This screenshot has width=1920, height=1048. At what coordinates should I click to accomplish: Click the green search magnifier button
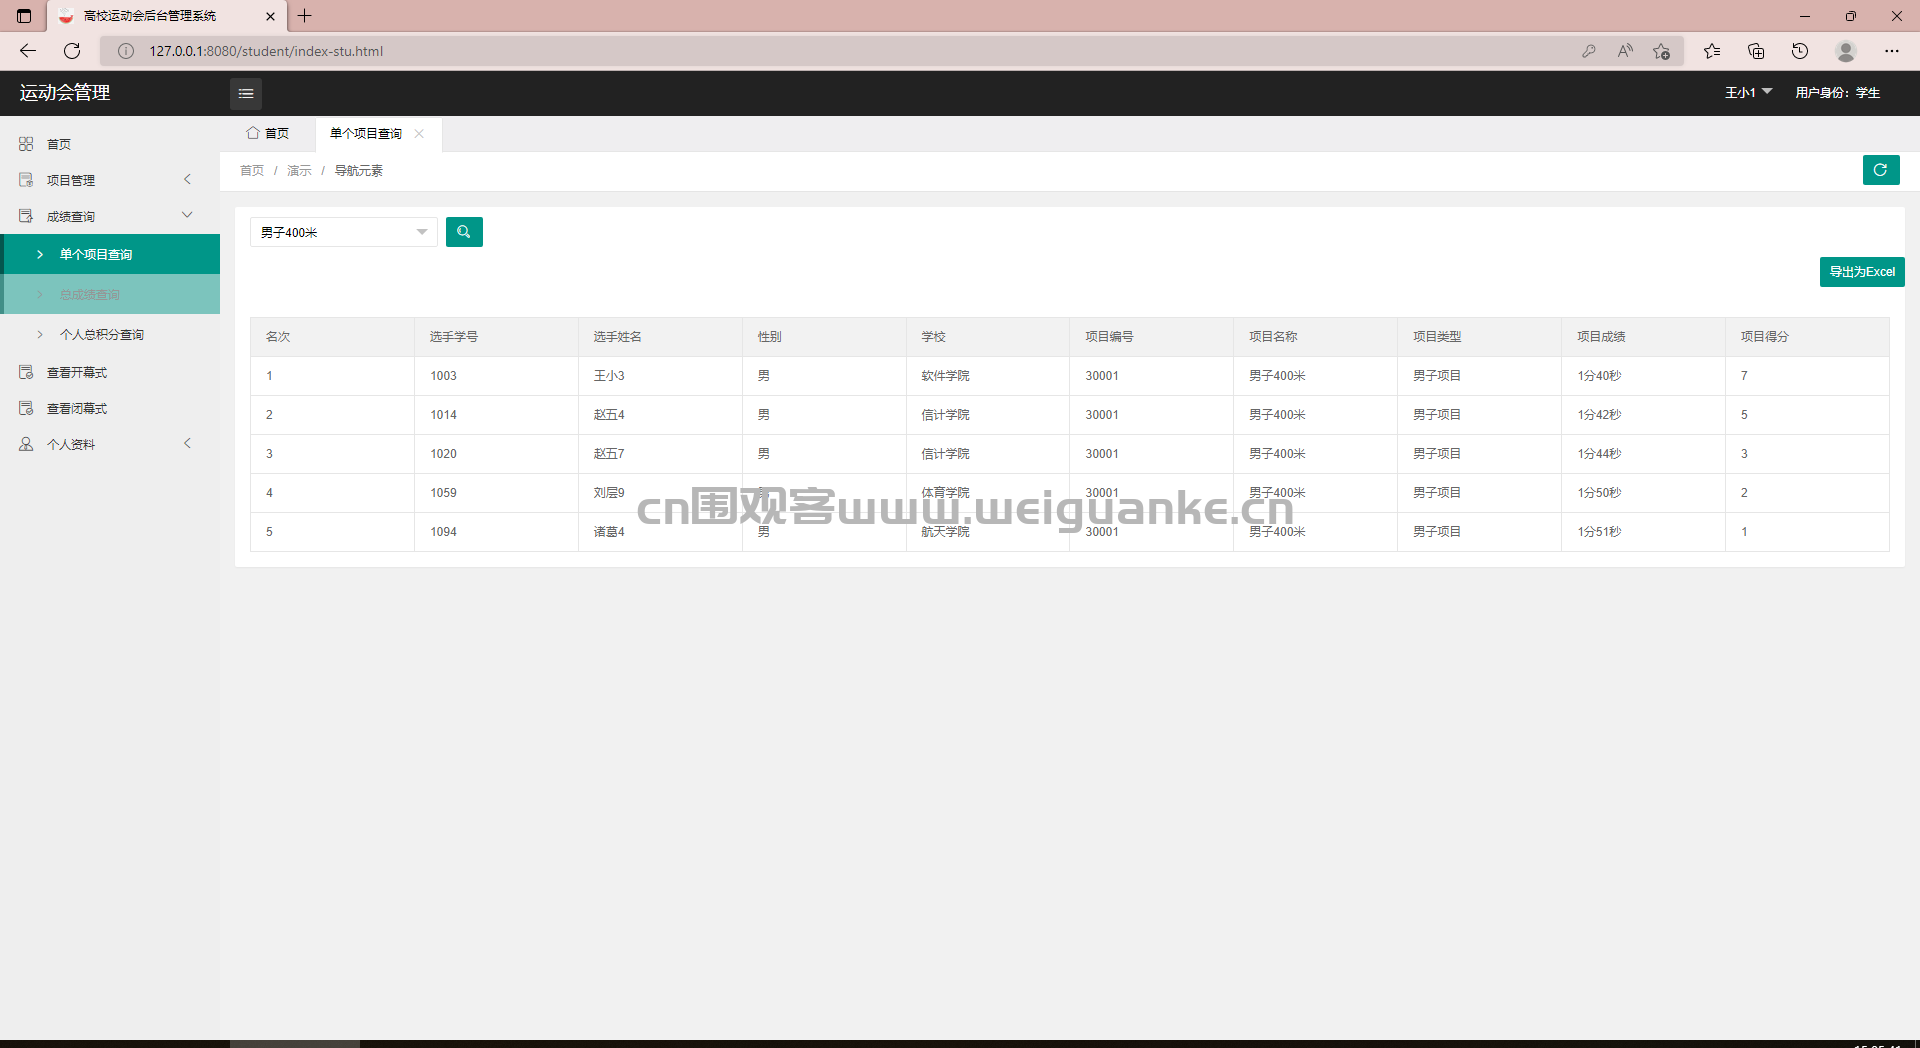point(464,232)
